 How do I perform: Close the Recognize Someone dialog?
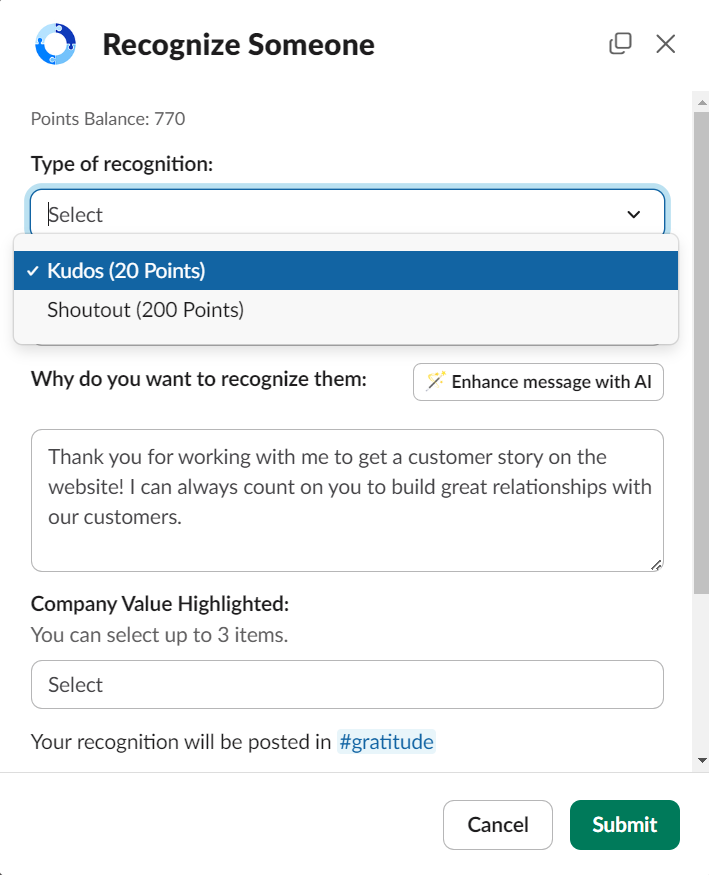point(665,43)
